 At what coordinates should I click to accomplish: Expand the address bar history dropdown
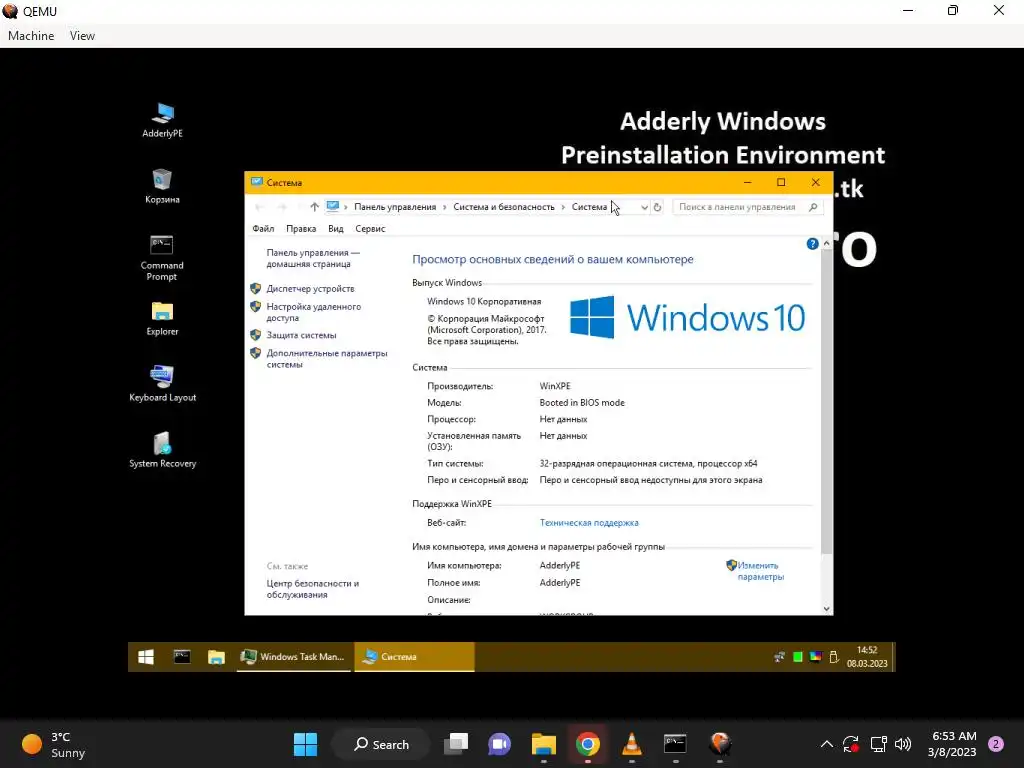pos(644,207)
